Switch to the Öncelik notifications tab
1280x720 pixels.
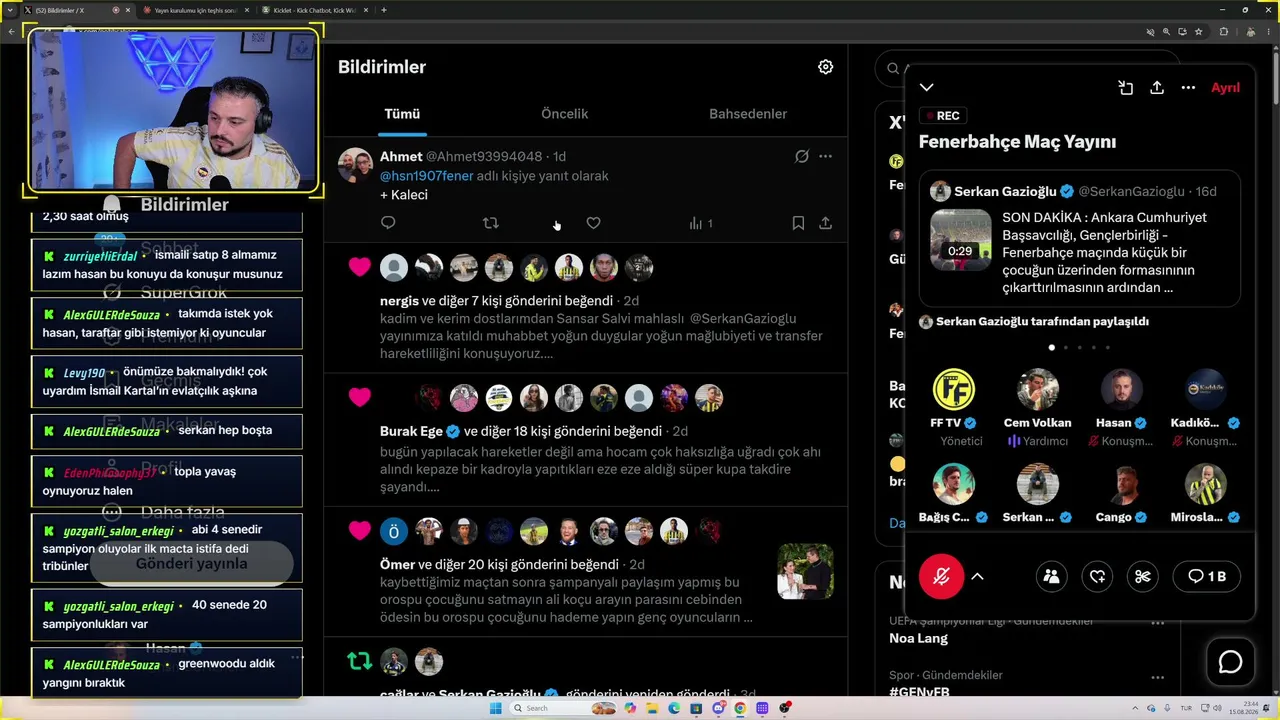click(x=564, y=114)
